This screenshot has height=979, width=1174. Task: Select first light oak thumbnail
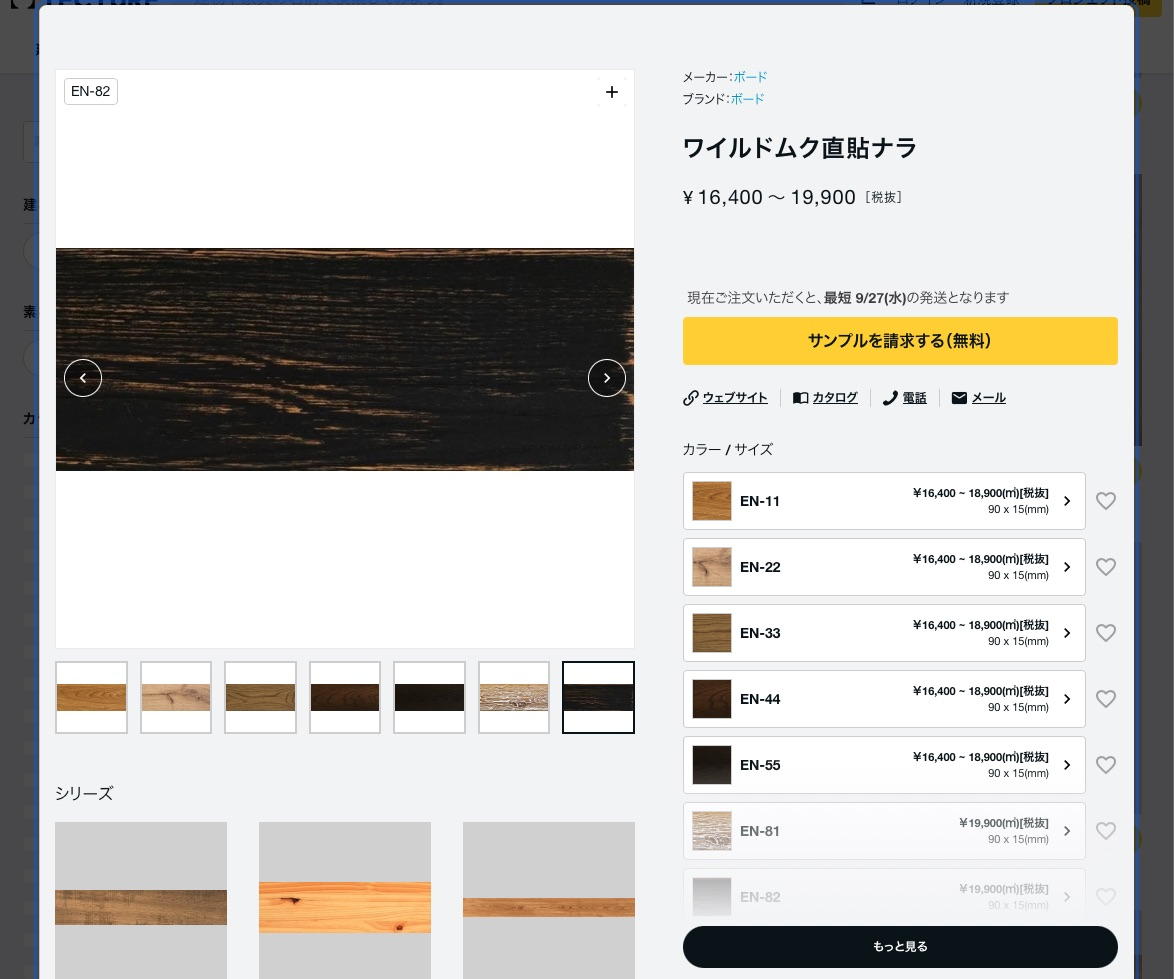point(91,697)
